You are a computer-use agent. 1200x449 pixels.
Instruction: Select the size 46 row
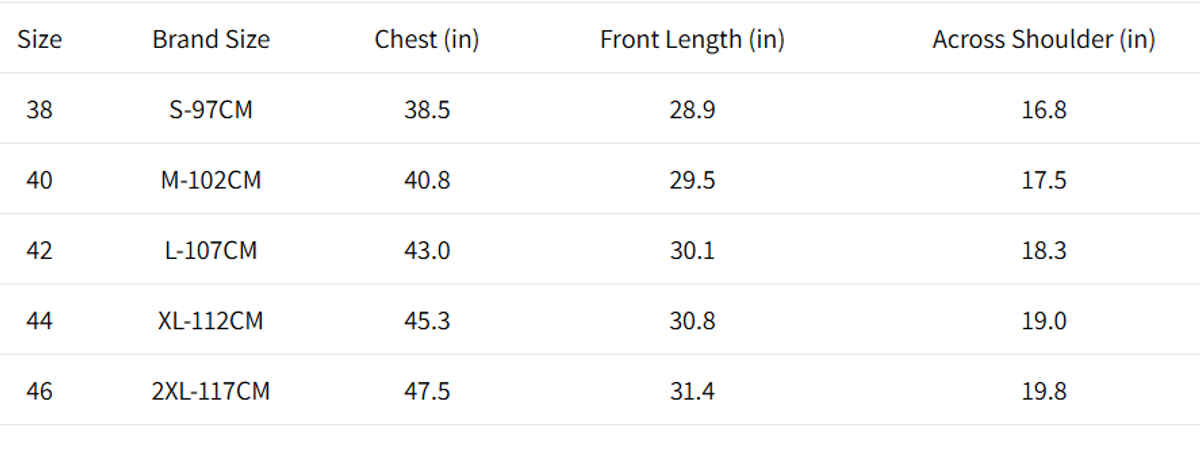point(40,391)
